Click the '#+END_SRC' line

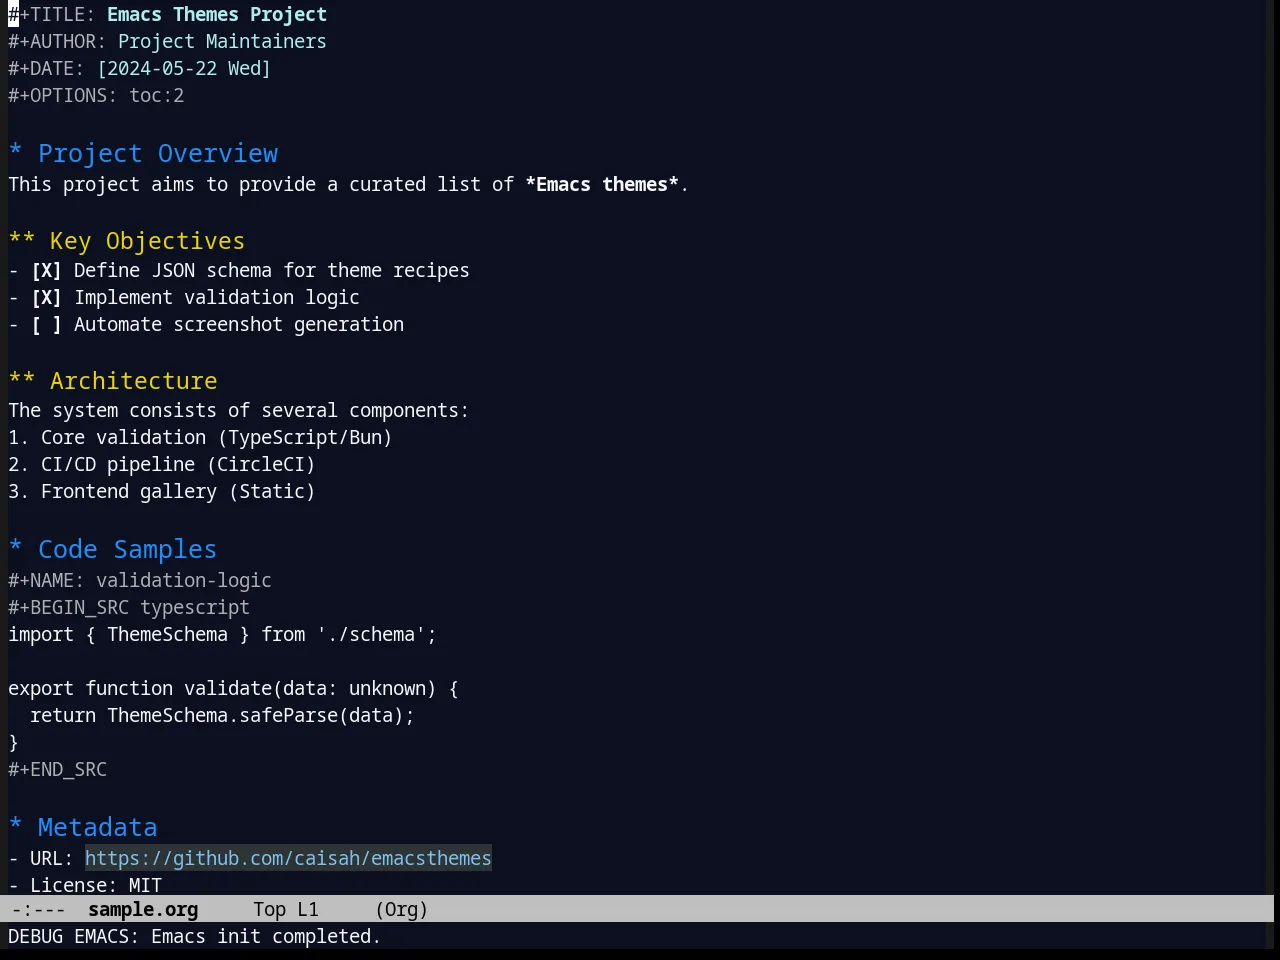57,770
